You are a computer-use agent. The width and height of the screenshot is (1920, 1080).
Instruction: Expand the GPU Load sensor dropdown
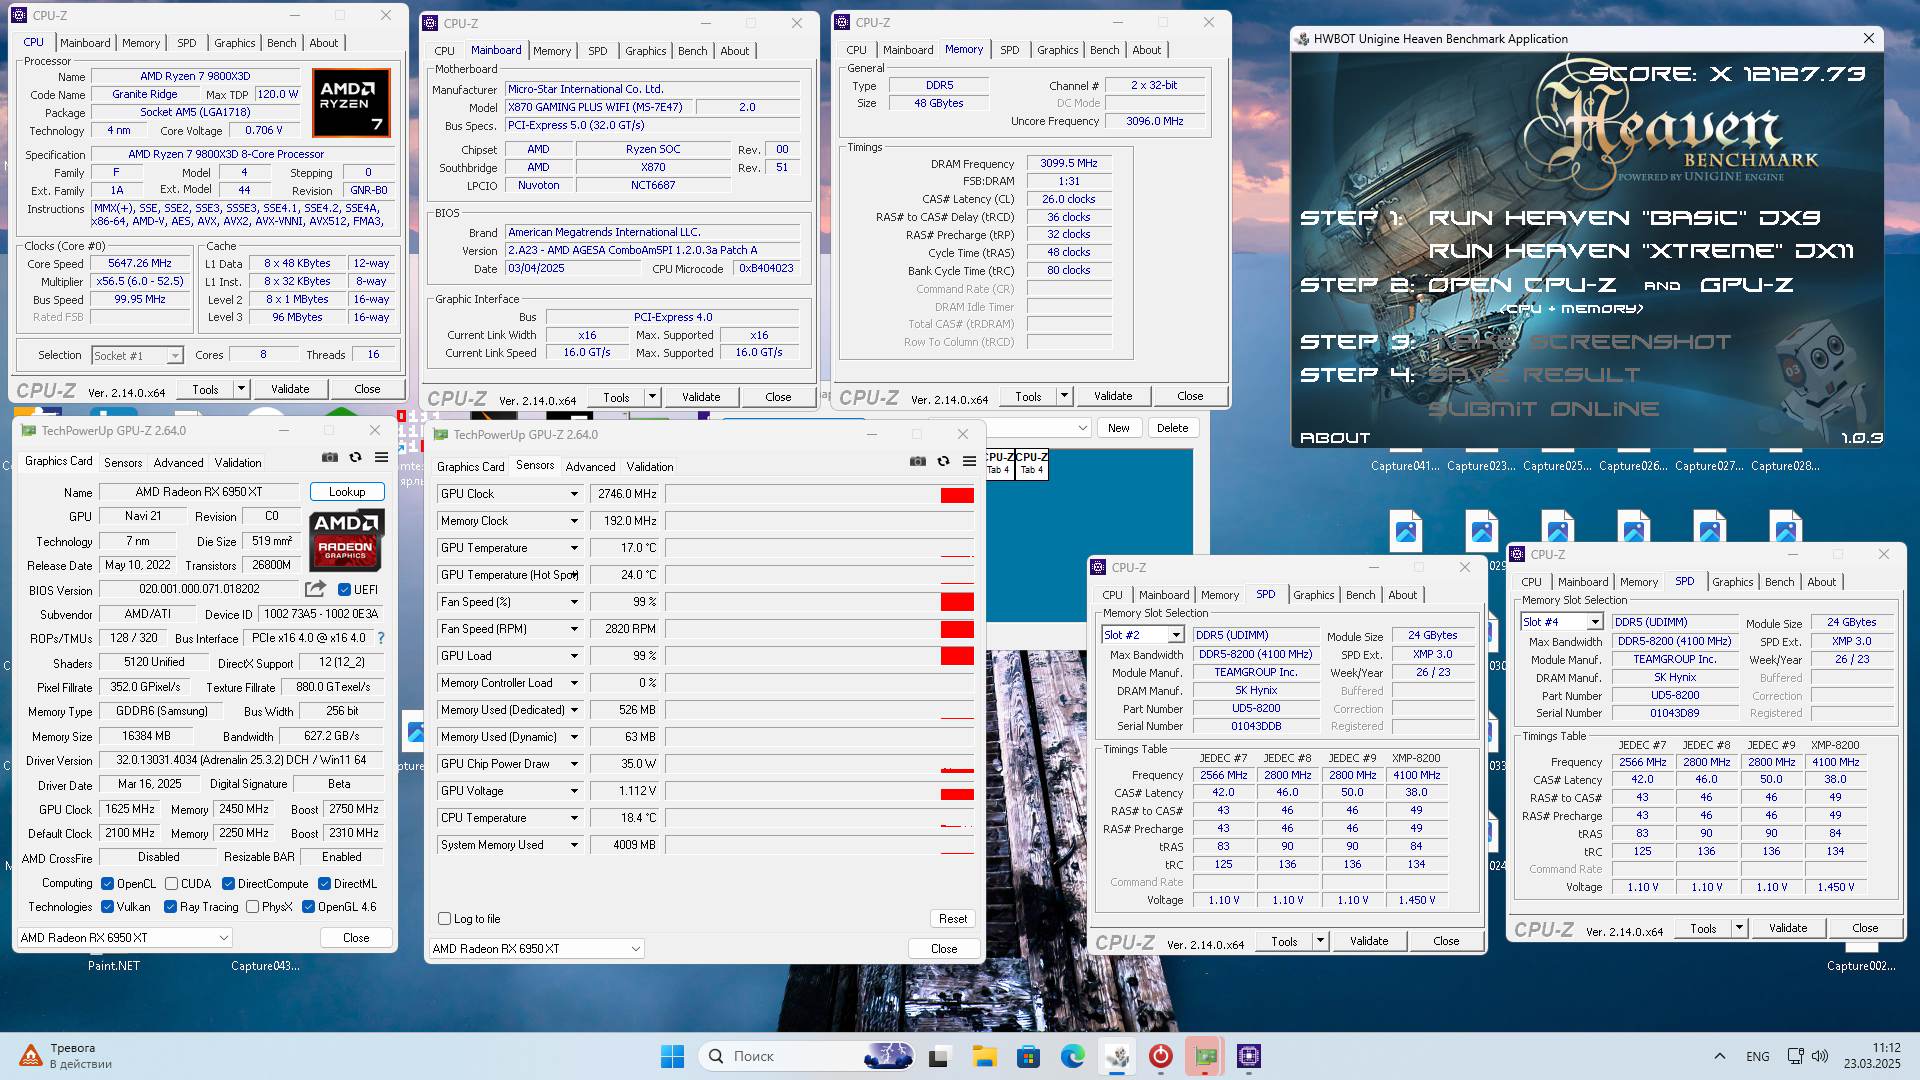(574, 656)
